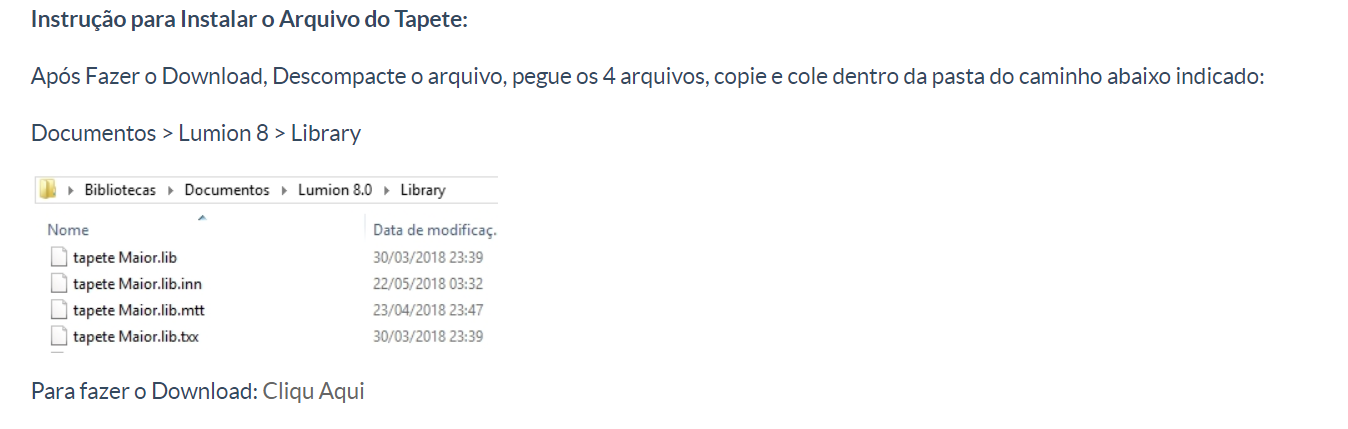The image size is (1348, 429).
Task: Sort by the Data de modificaç. column header
Action: coord(435,230)
